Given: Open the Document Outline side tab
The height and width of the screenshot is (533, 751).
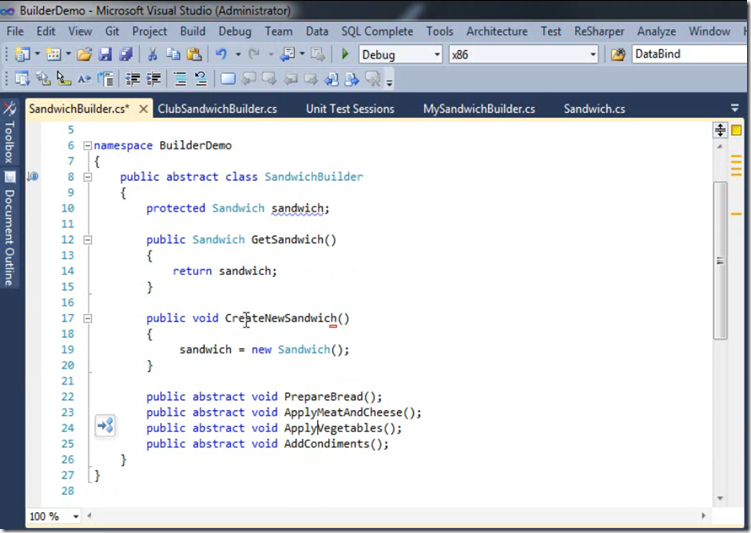Looking at the screenshot, I should (x=10, y=229).
